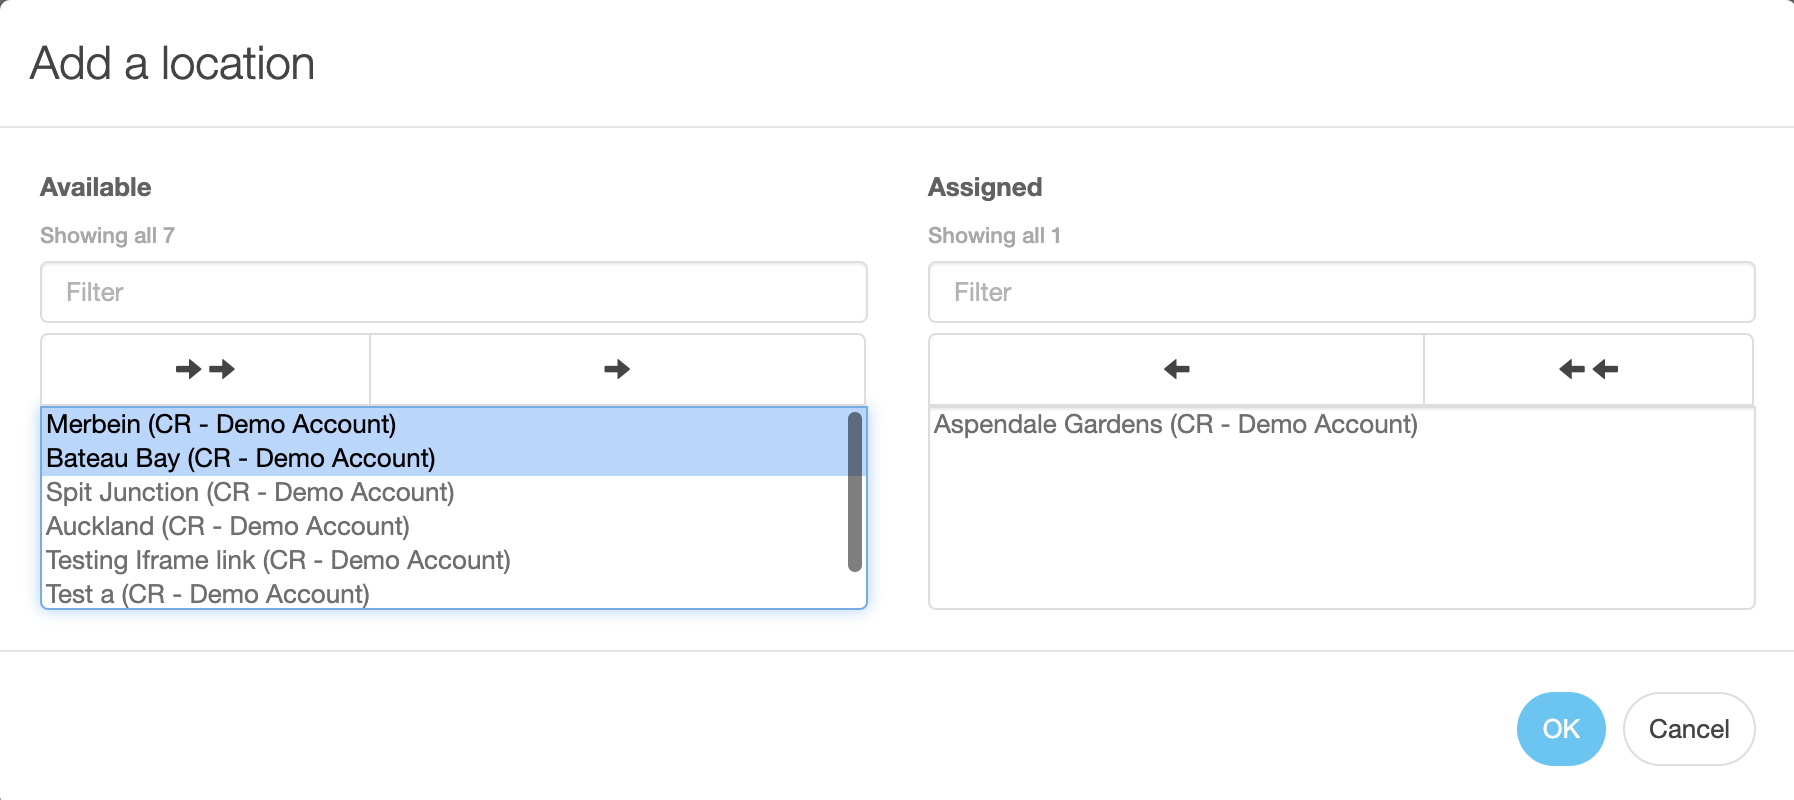Focus the Assigned list Filter field
The height and width of the screenshot is (800, 1794).
point(1342,292)
